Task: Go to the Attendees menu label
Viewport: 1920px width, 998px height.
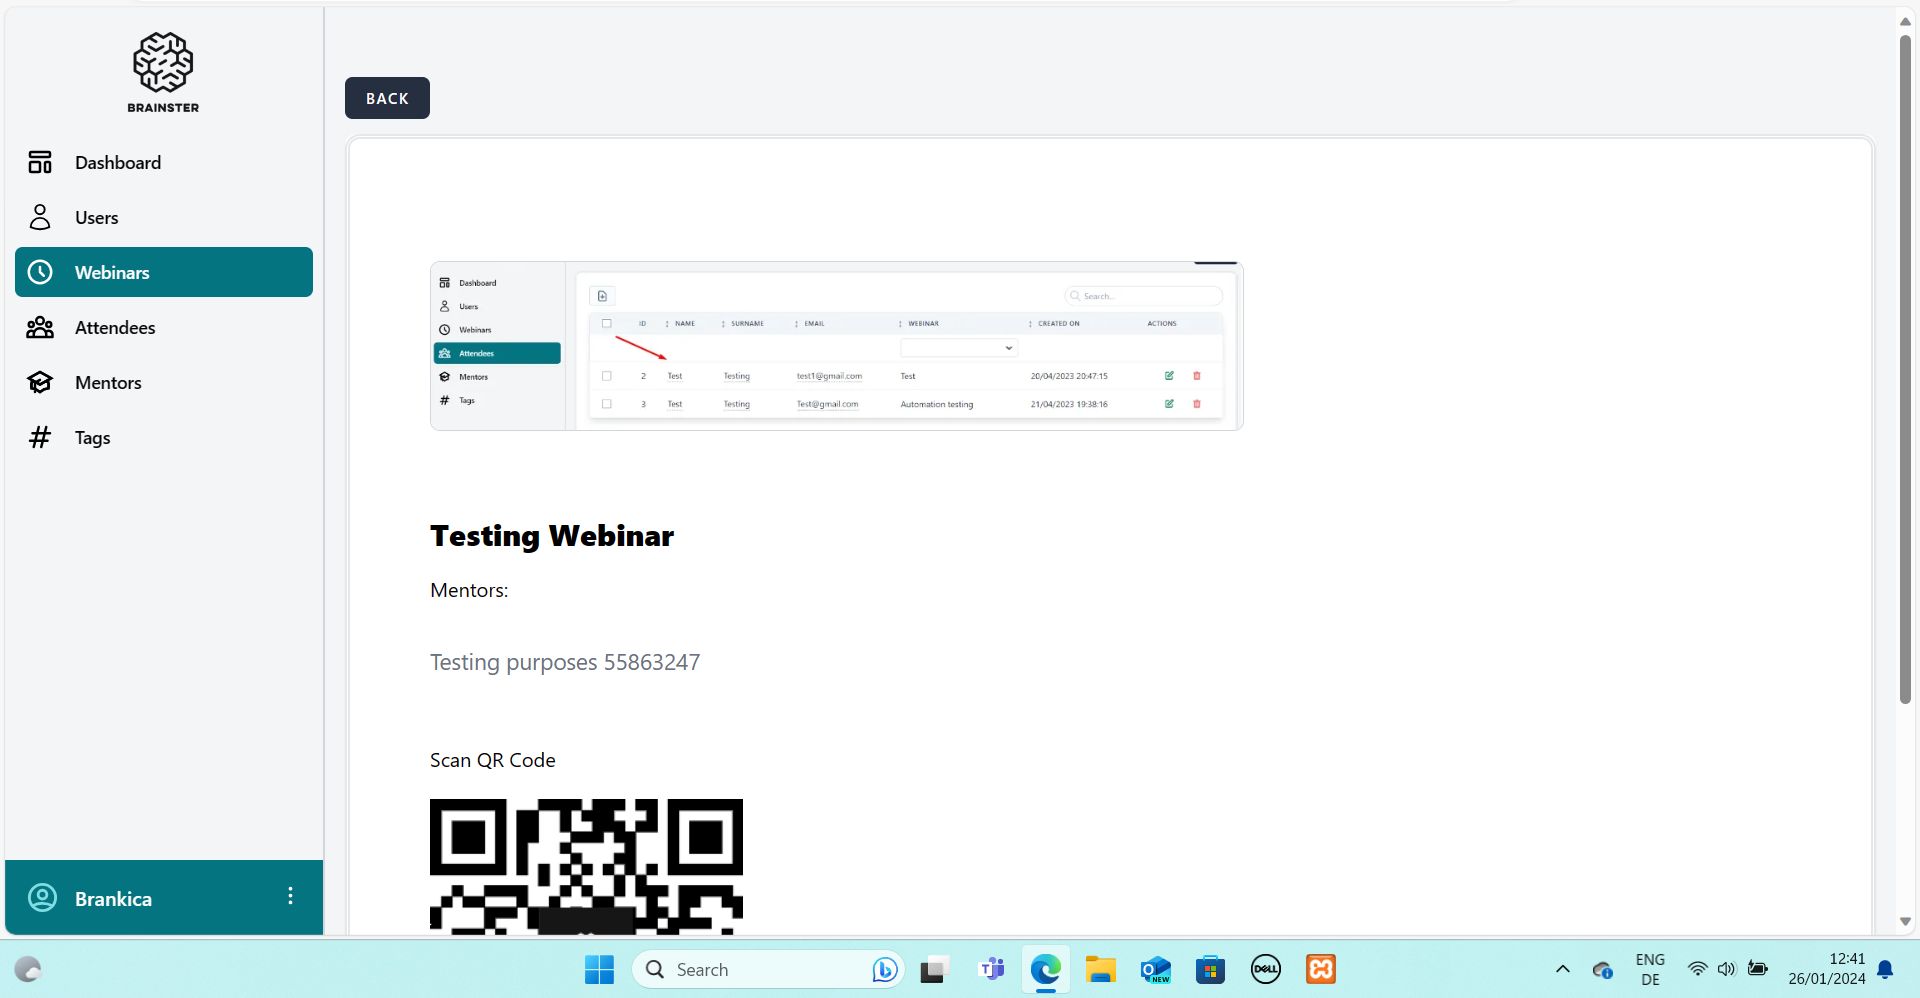Action: click(x=115, y=327)
